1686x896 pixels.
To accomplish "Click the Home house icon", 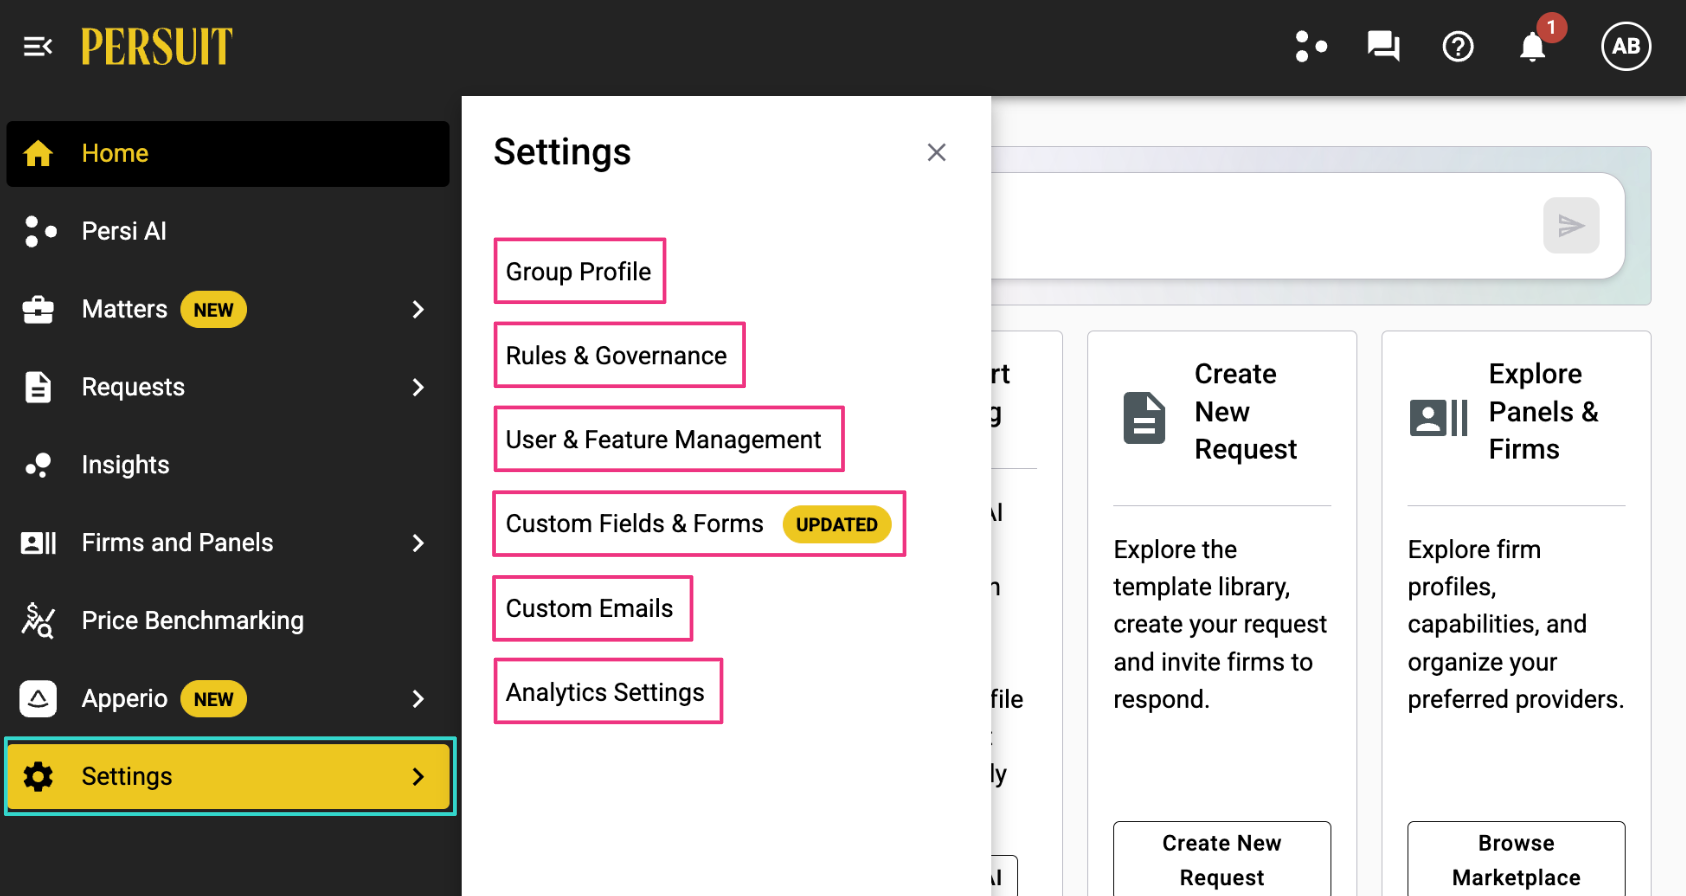I will coord(38,153).
